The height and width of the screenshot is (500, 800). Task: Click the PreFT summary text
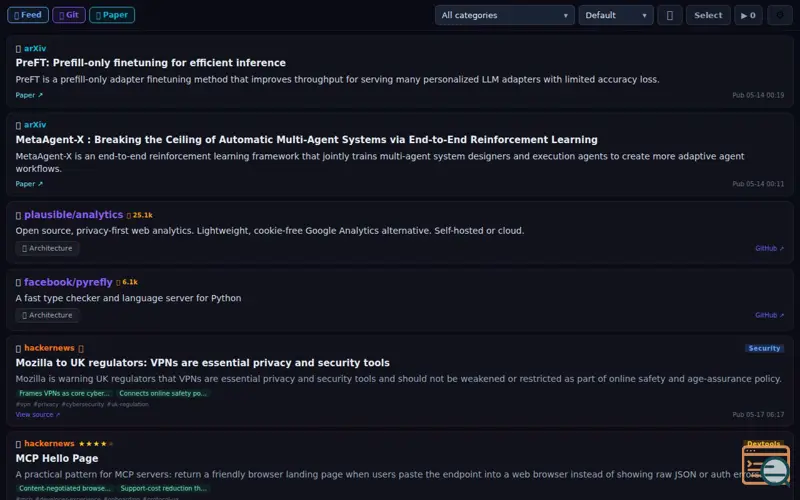point(337,80)
